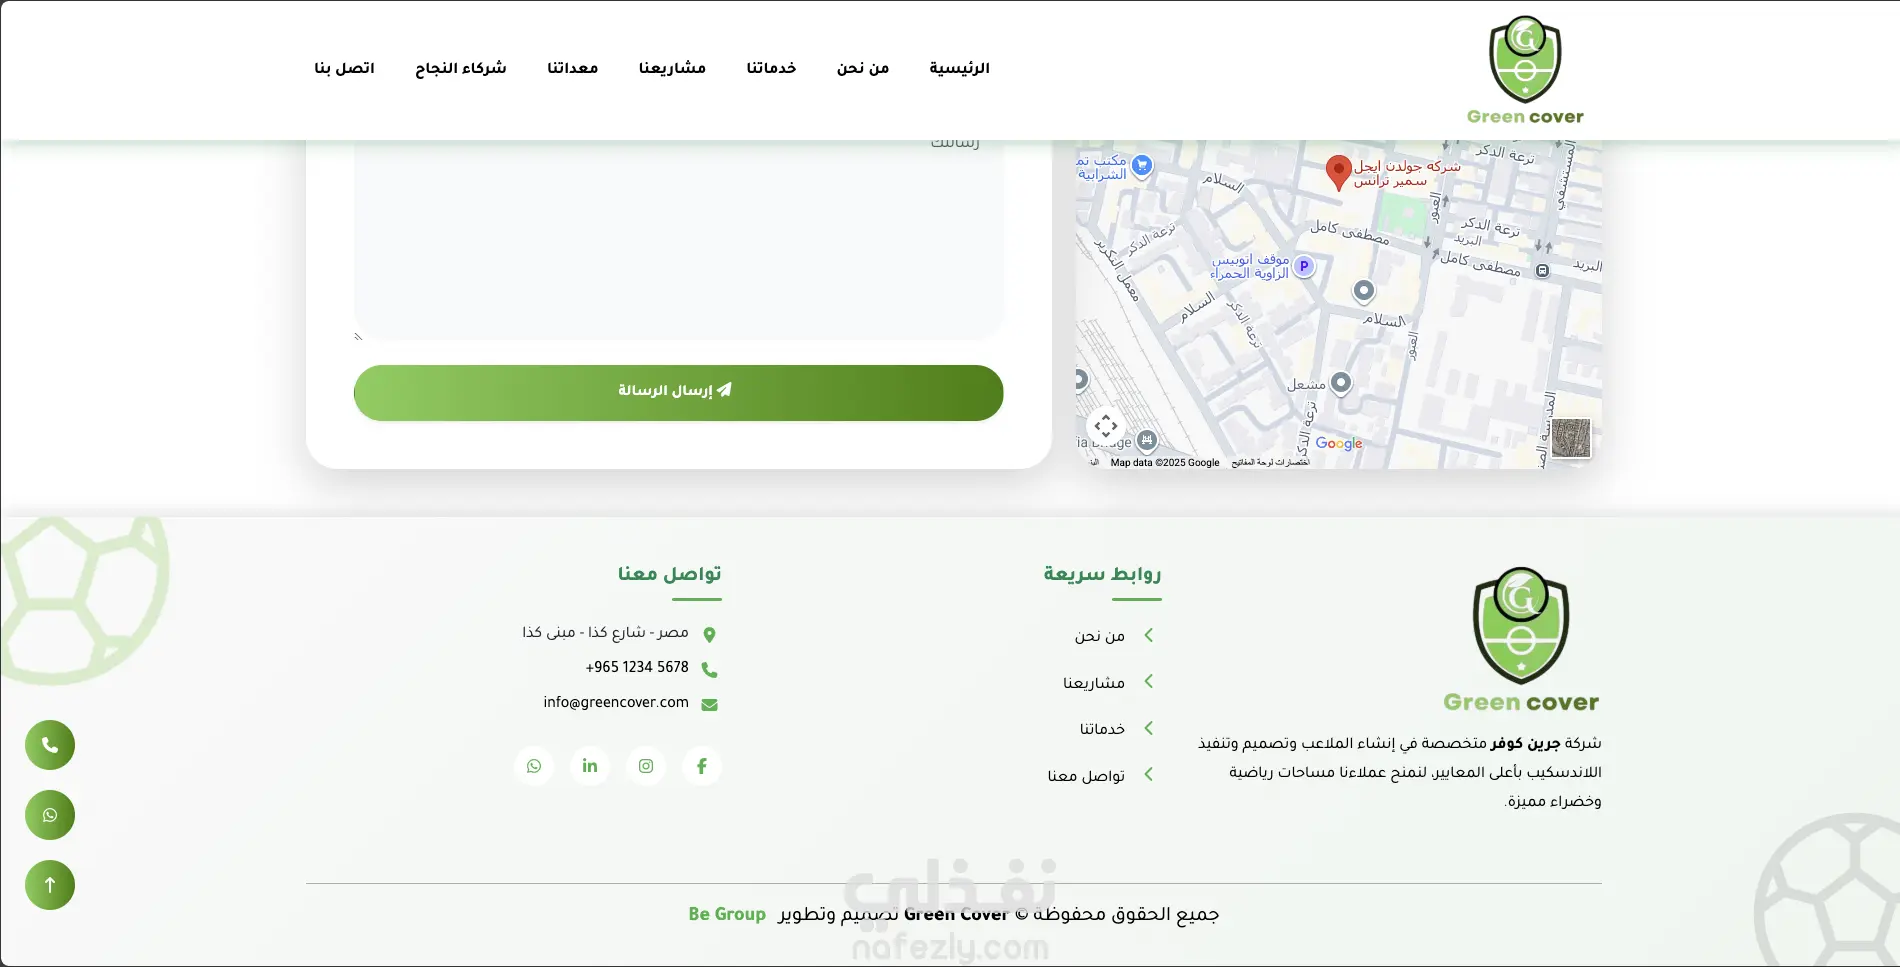Switch map to satellite thumbnail view

point(1570,439)
